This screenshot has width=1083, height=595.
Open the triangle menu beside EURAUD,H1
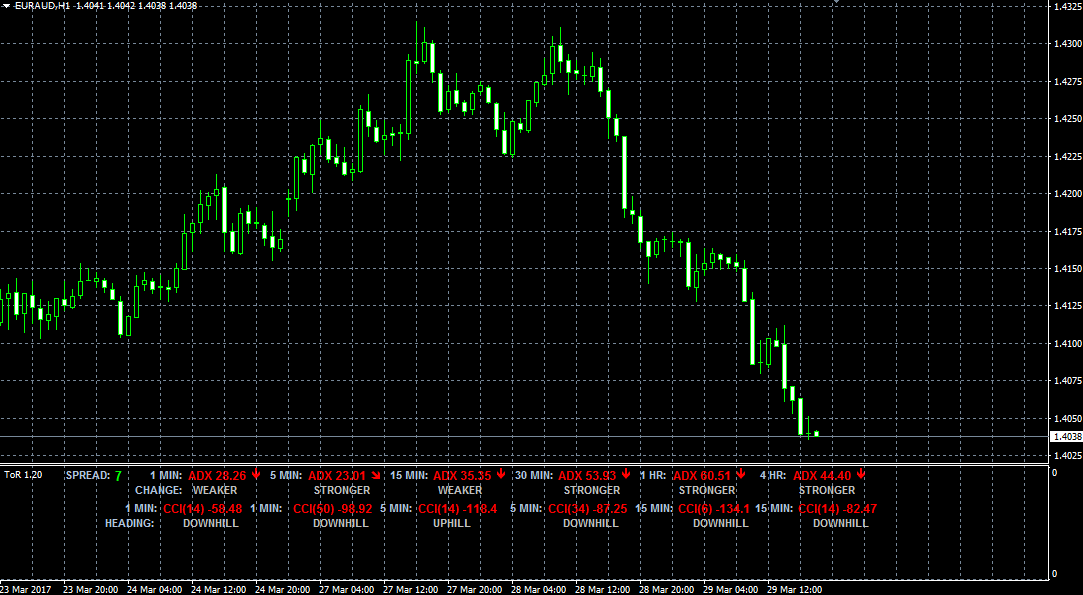[x=6, y=6]
